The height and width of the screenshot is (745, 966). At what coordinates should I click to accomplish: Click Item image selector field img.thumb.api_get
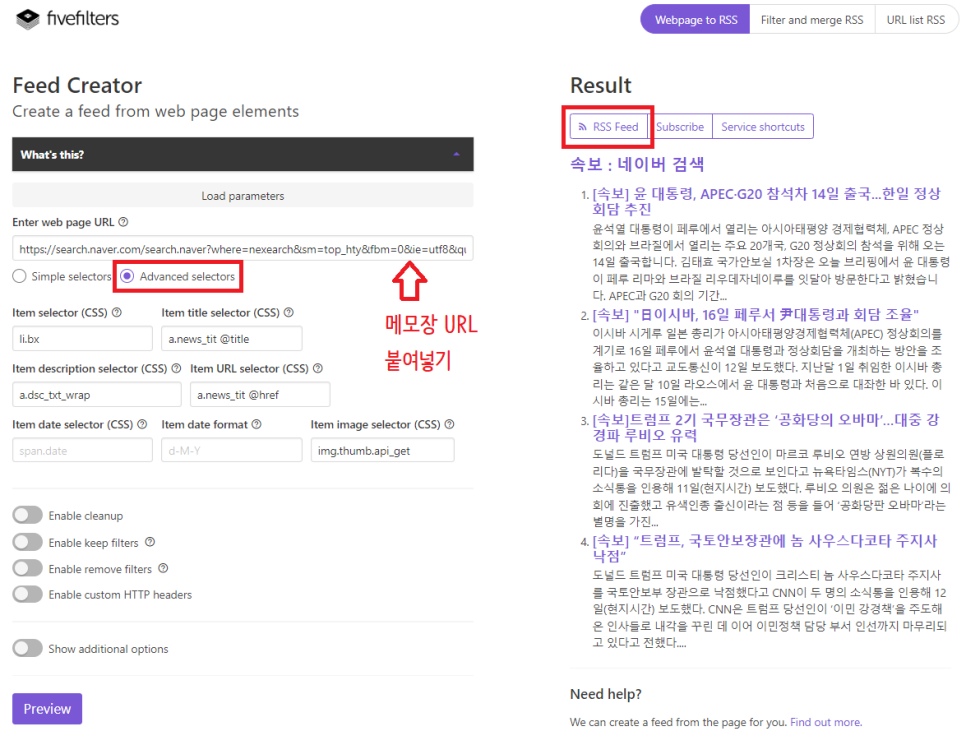tap(383, 450)
